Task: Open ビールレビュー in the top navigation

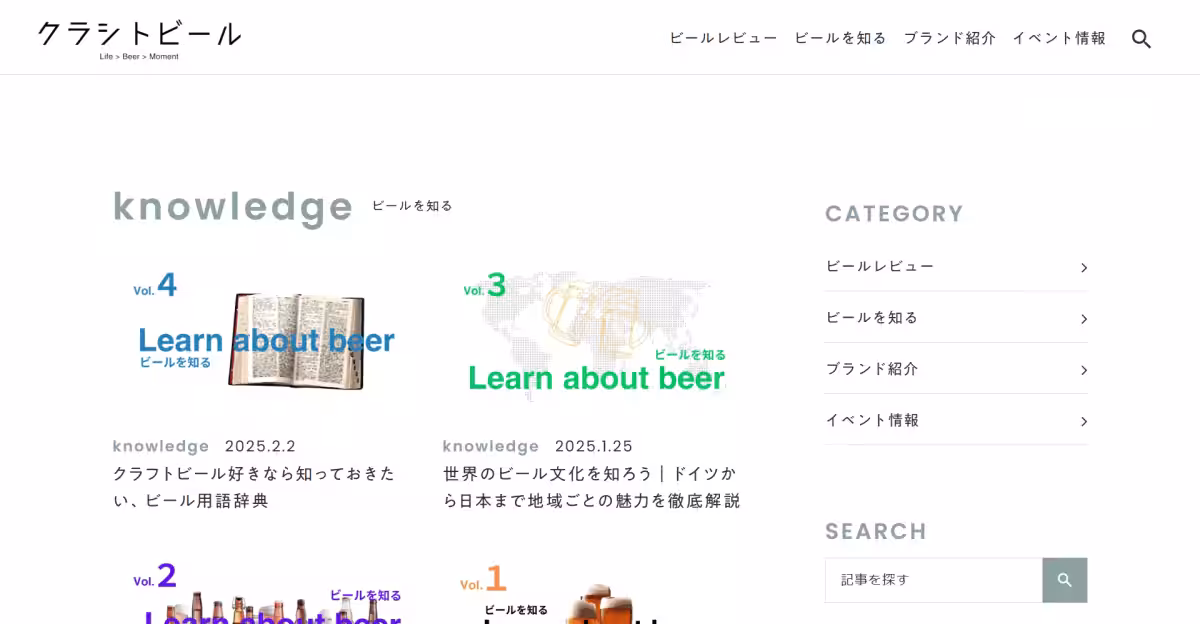Action: coord(723,38)
